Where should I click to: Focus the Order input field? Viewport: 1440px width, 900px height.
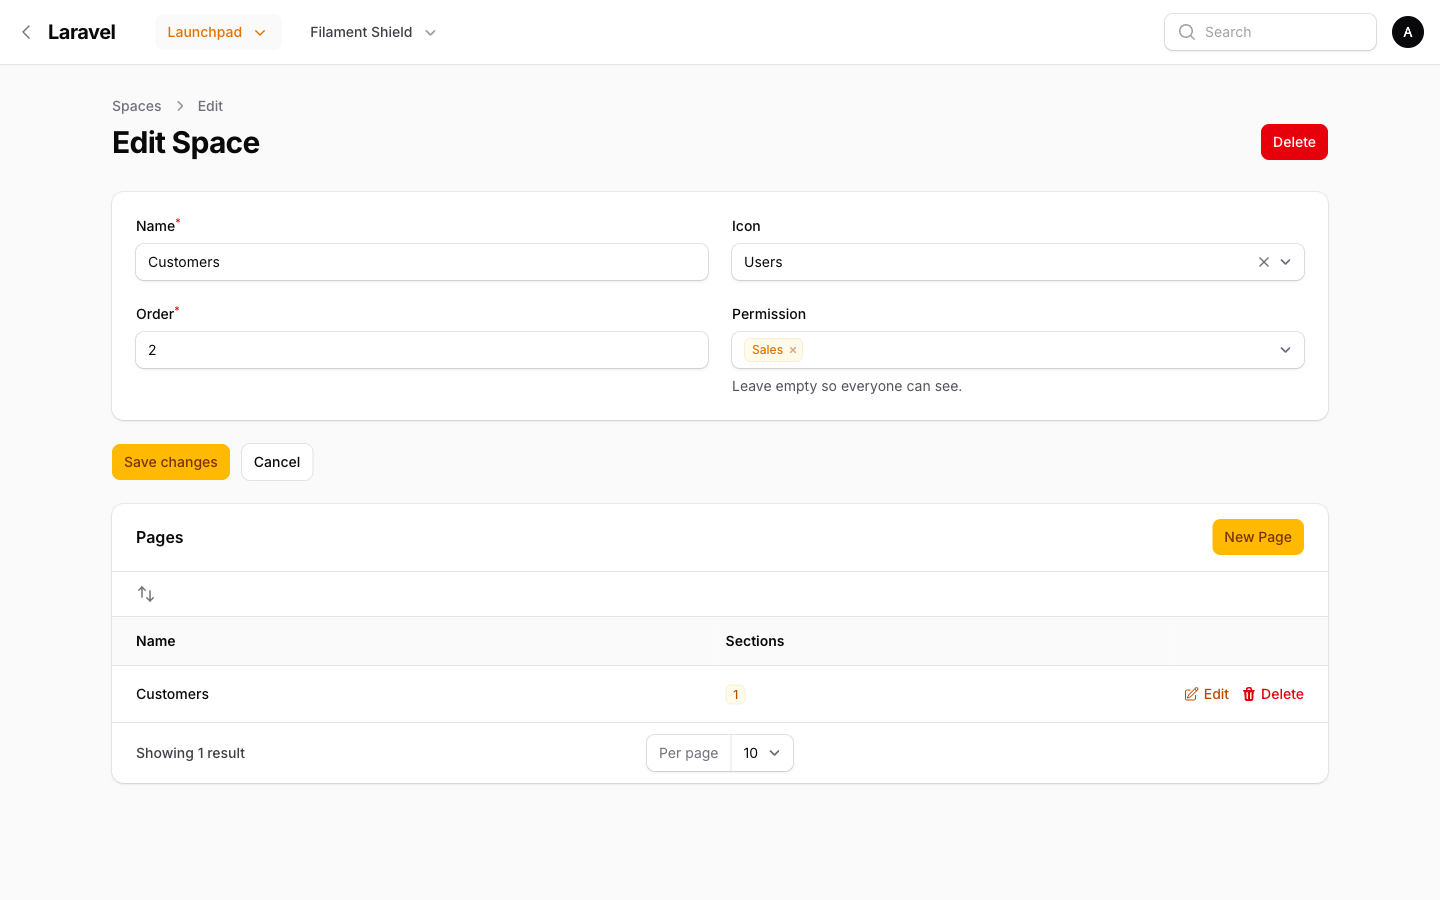coord(422,350)
